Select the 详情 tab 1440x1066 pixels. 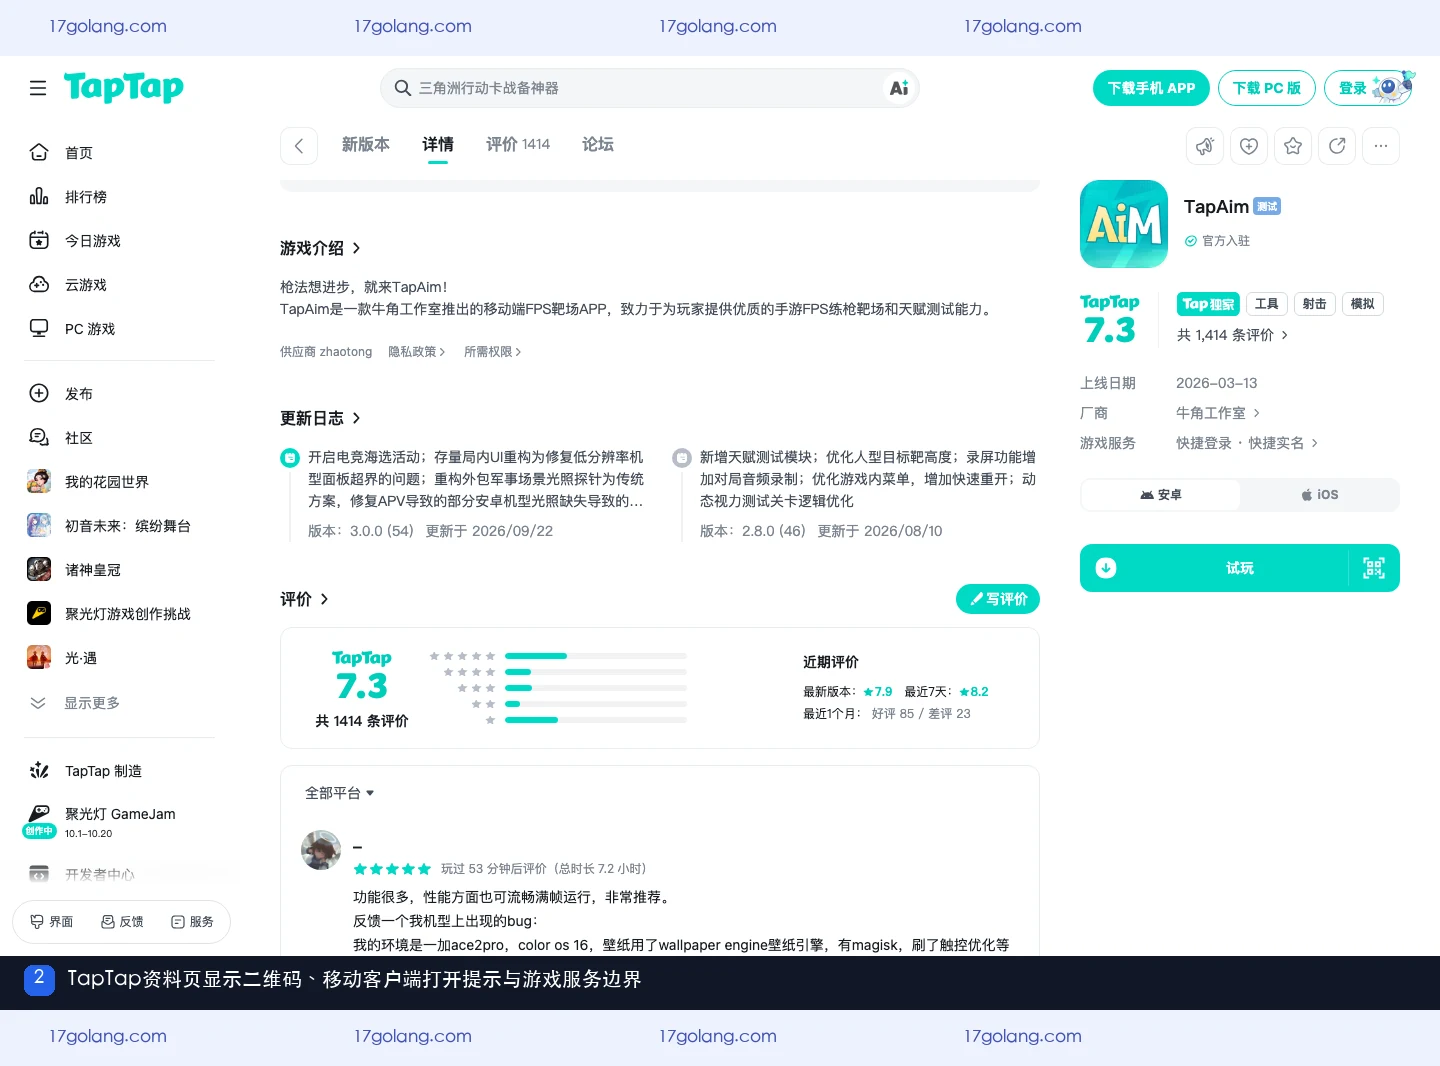point(438,145)
